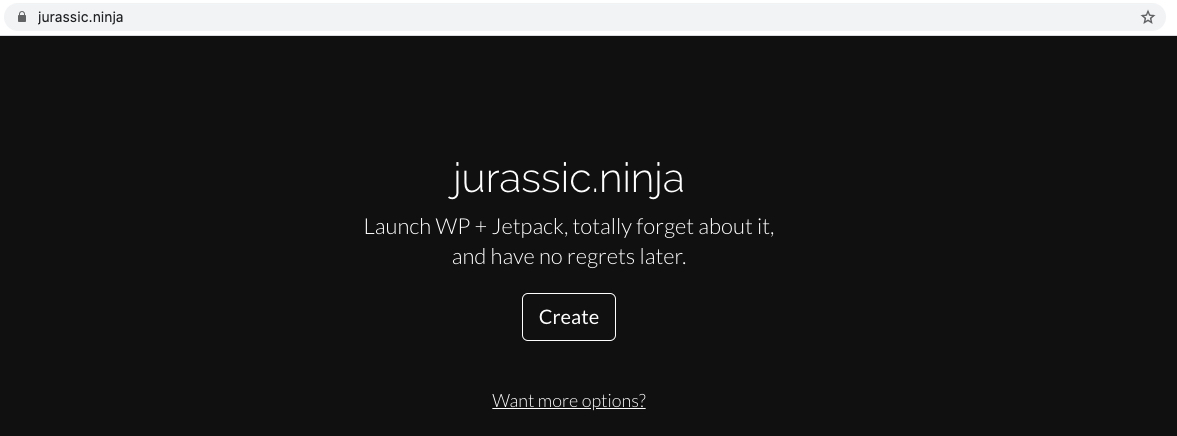Click the "totally forget about it," phrase
Image resolution: width=1177 pixels, height=436 pixels.
coord(673,227)
